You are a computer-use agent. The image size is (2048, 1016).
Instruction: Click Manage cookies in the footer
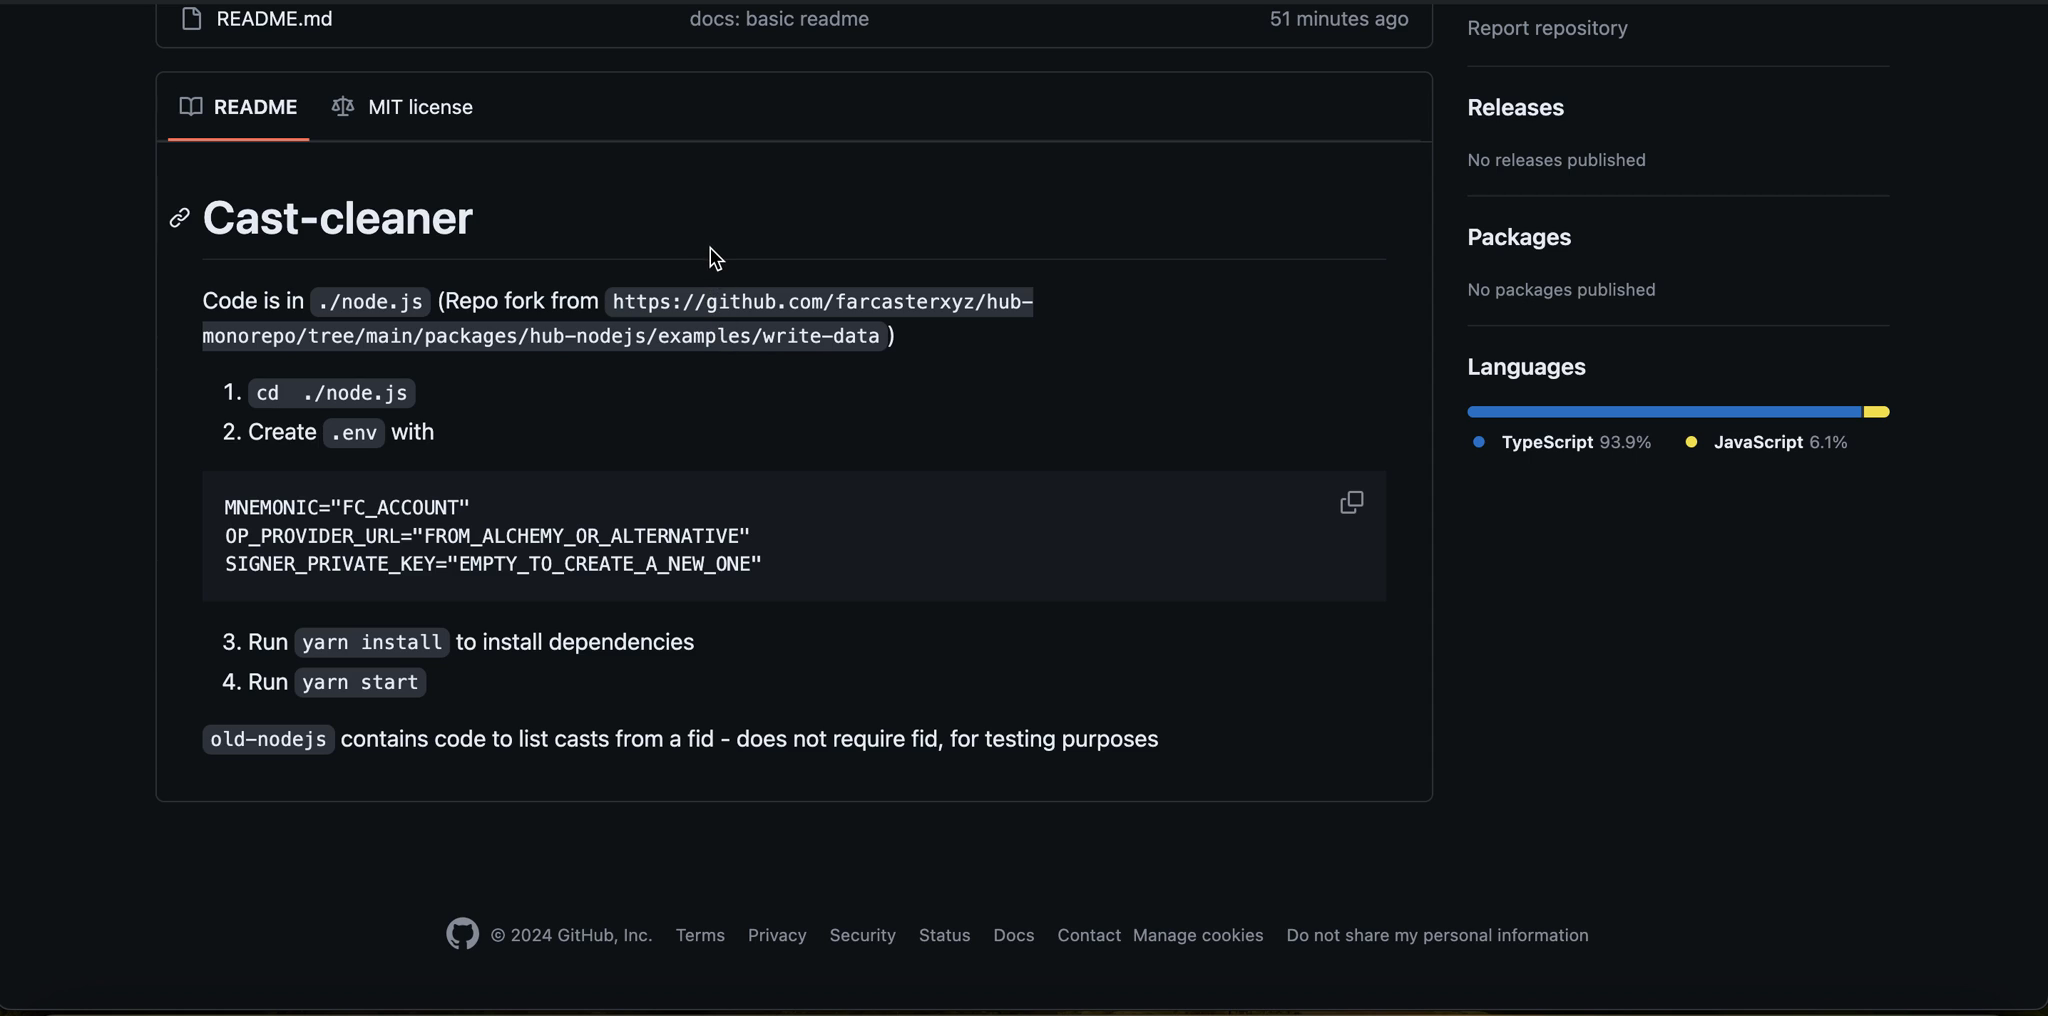pos(1198,936)
